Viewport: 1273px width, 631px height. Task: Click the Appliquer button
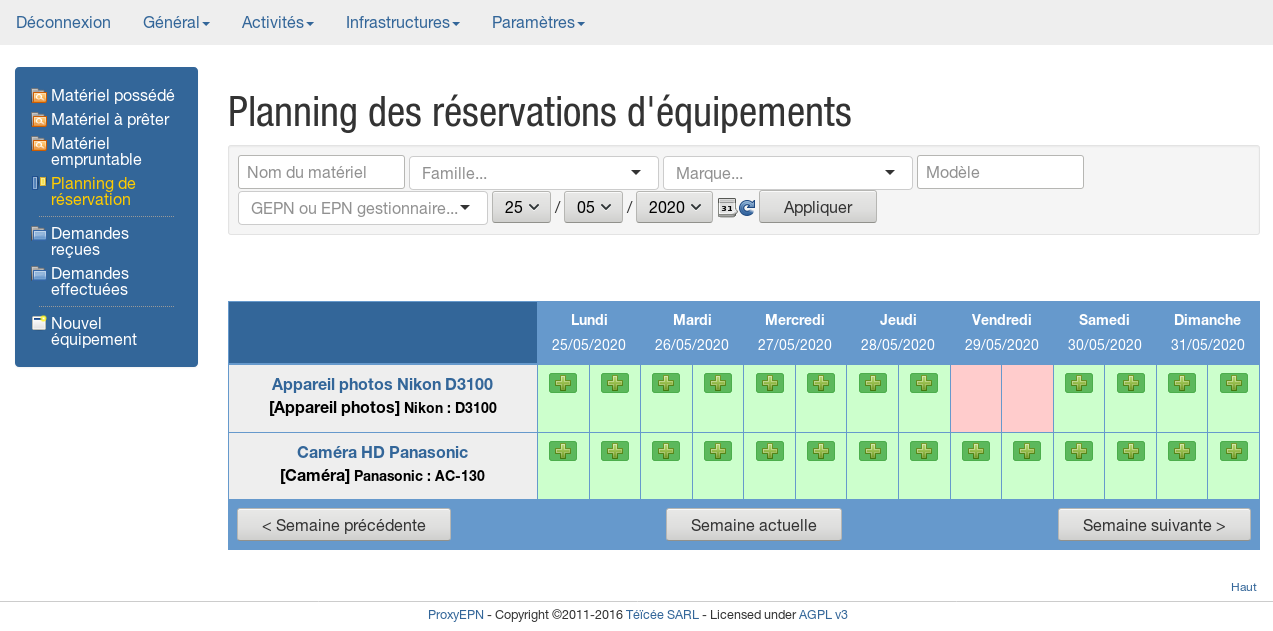click(817, 208)
